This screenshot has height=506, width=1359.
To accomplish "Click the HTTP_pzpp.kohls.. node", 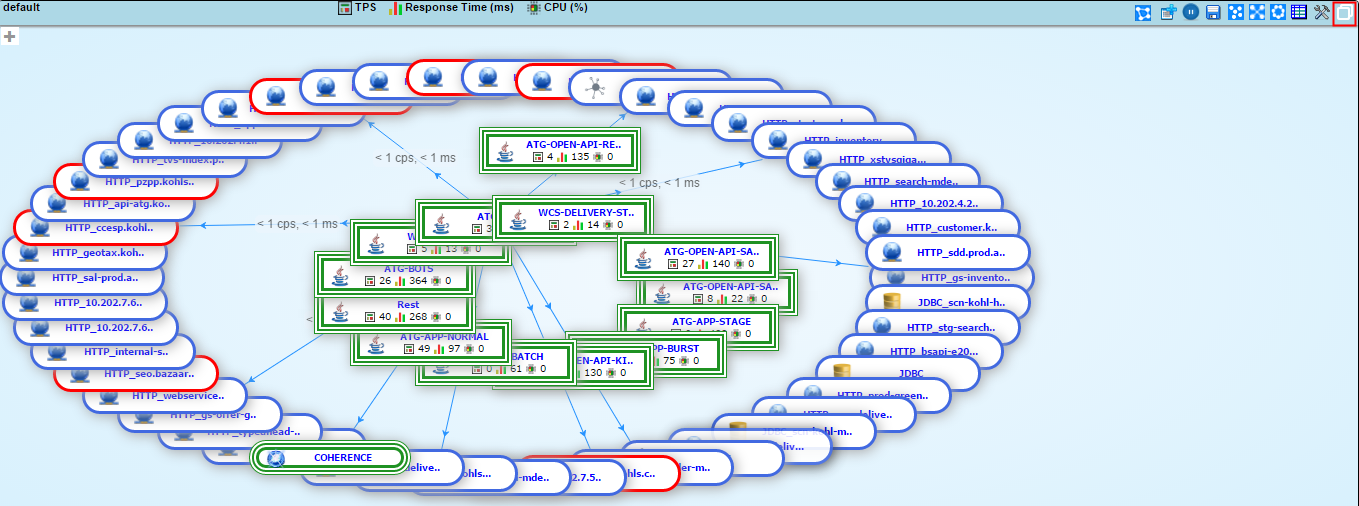I will pos(134,181).
